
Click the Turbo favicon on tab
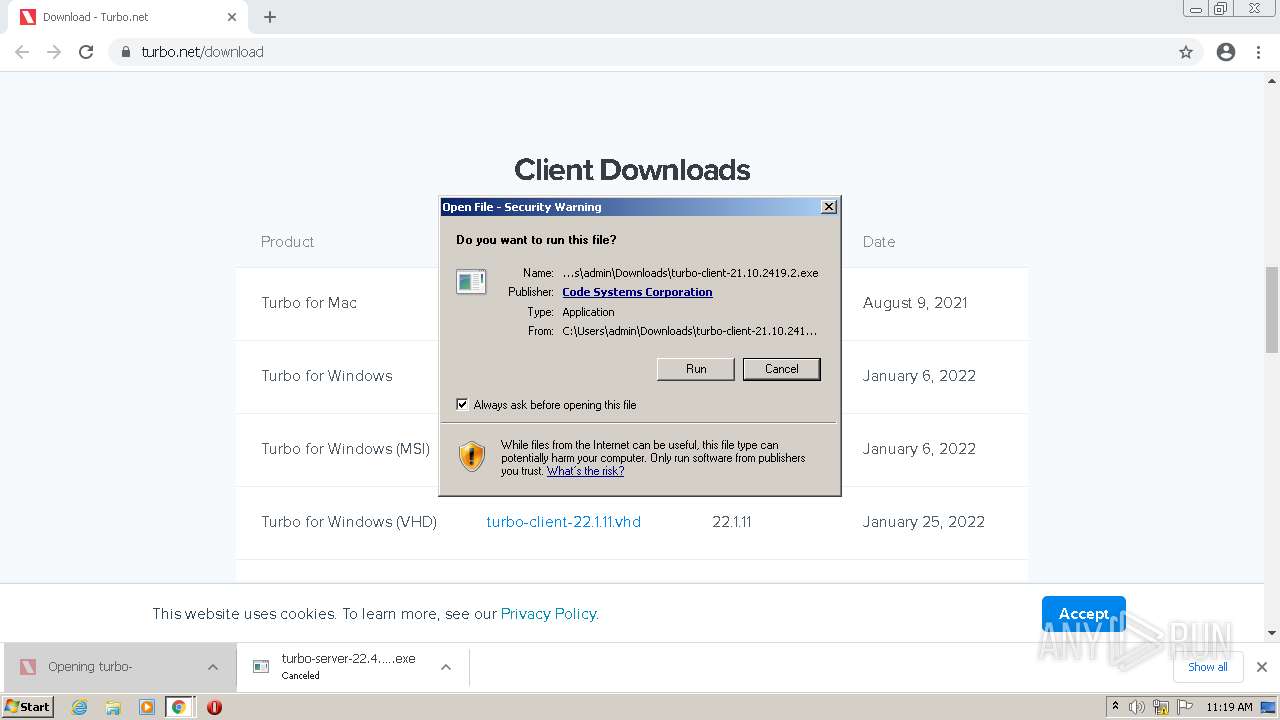coord(28,17)
